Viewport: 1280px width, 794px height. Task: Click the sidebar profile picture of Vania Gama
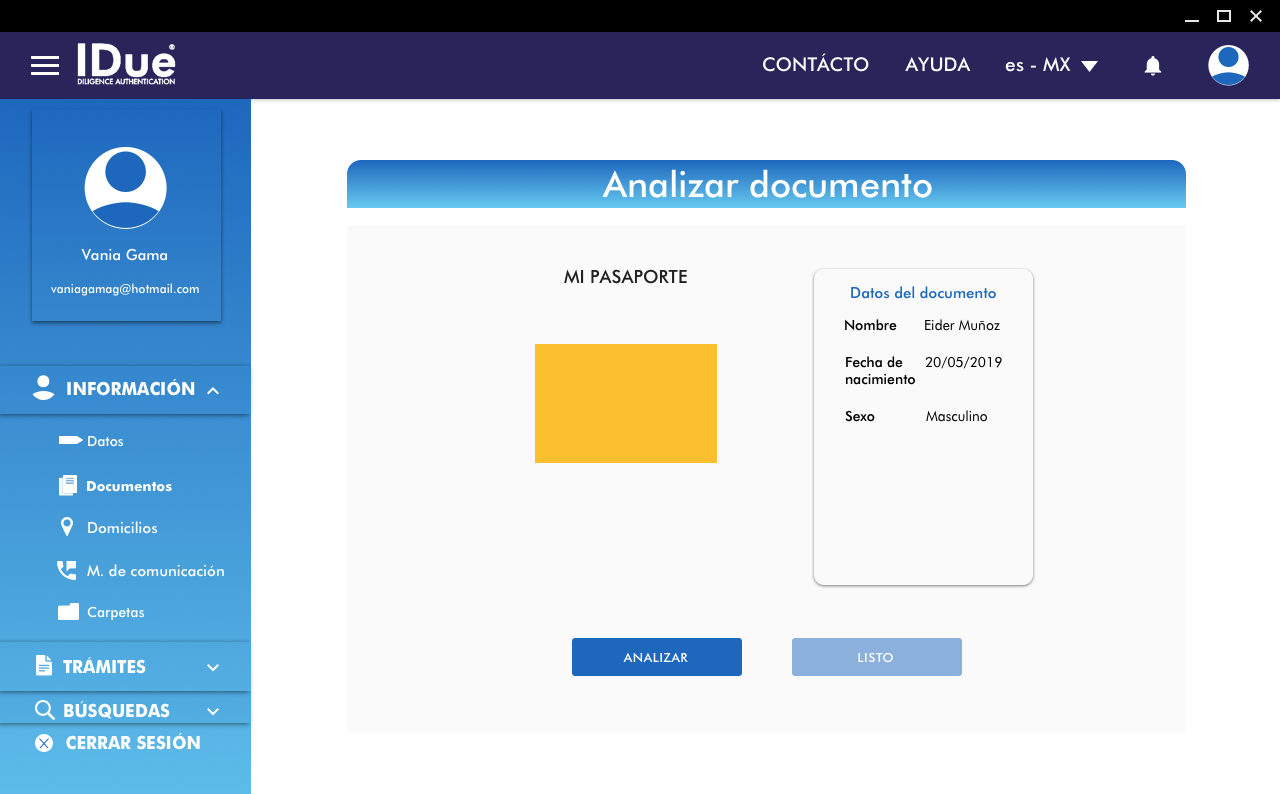[125, 188]
